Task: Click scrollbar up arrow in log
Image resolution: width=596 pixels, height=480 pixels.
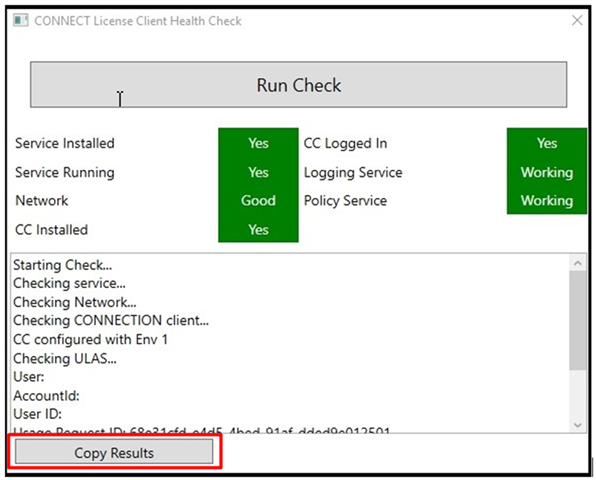Action: (x=578, y=263)
